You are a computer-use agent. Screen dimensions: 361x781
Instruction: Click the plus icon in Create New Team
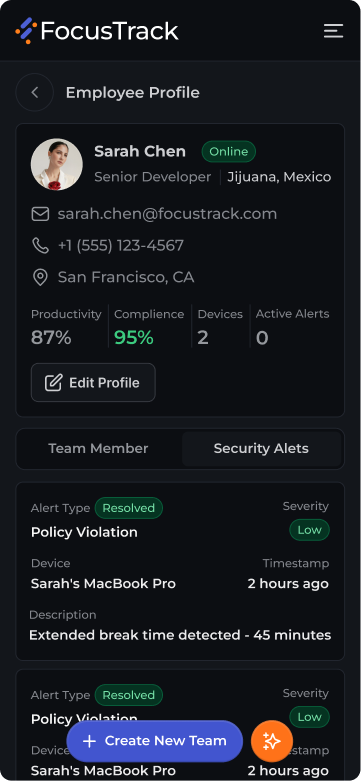pos(89,741)
